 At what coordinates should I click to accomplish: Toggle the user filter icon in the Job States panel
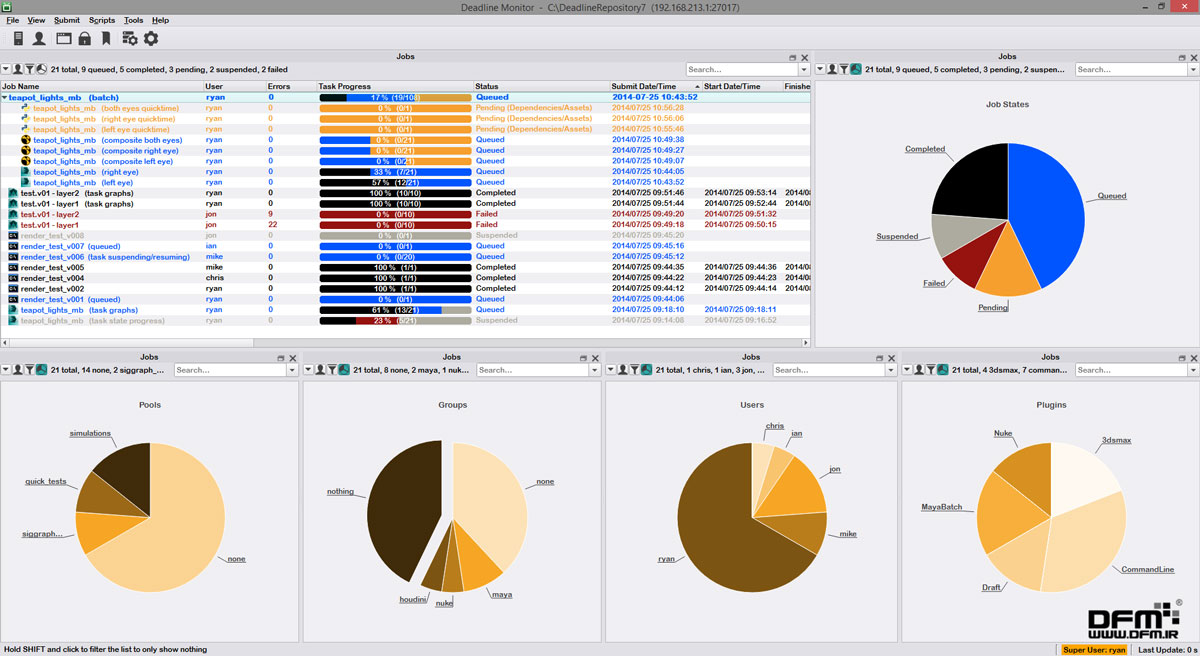(832, 69)
